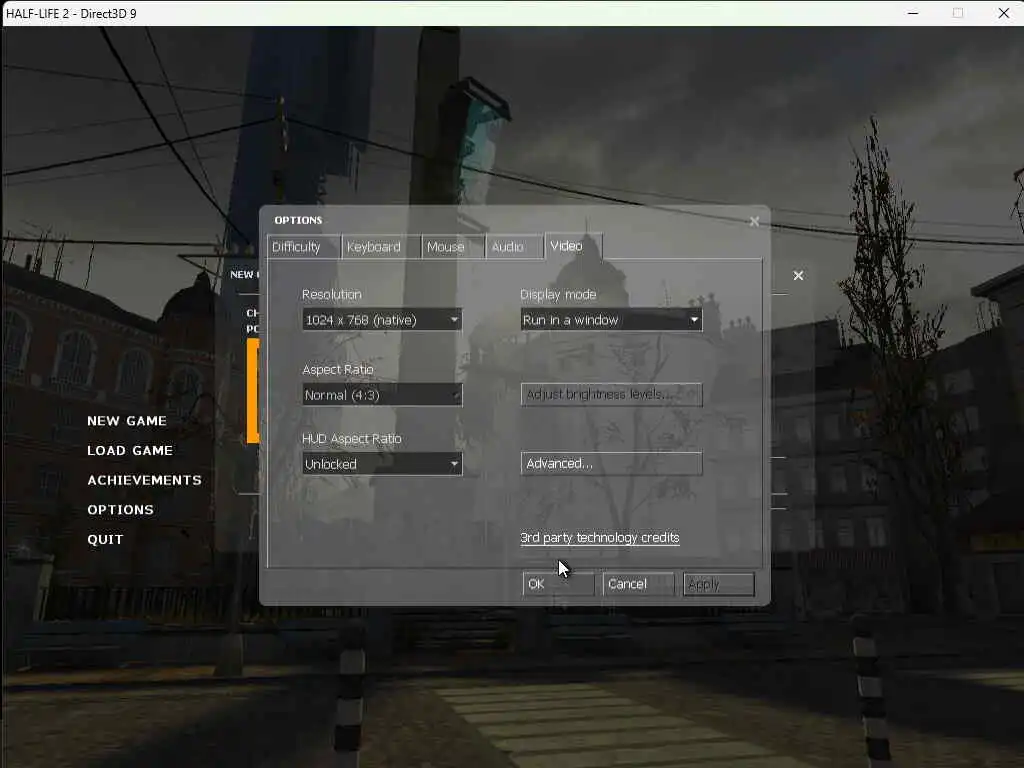
Task: Start a New Game from main menu
Action: click(127, 421)
